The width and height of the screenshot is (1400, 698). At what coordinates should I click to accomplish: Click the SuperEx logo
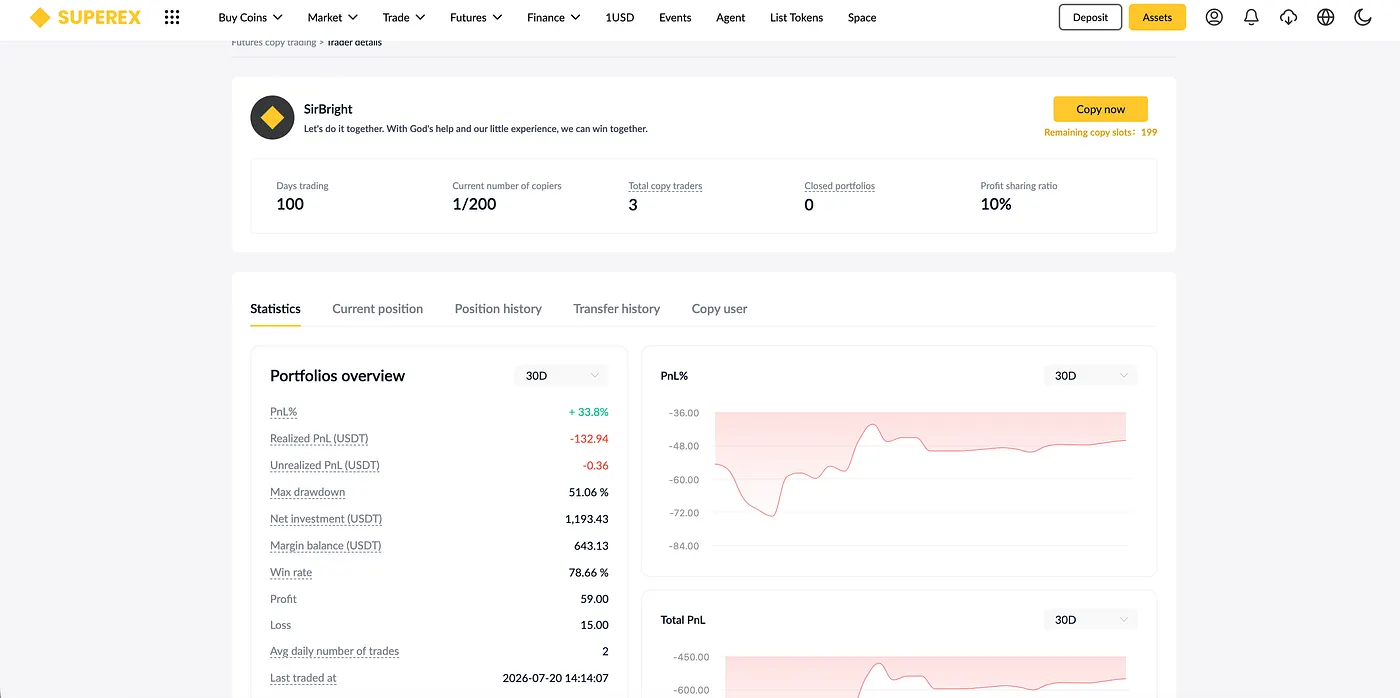85,17
